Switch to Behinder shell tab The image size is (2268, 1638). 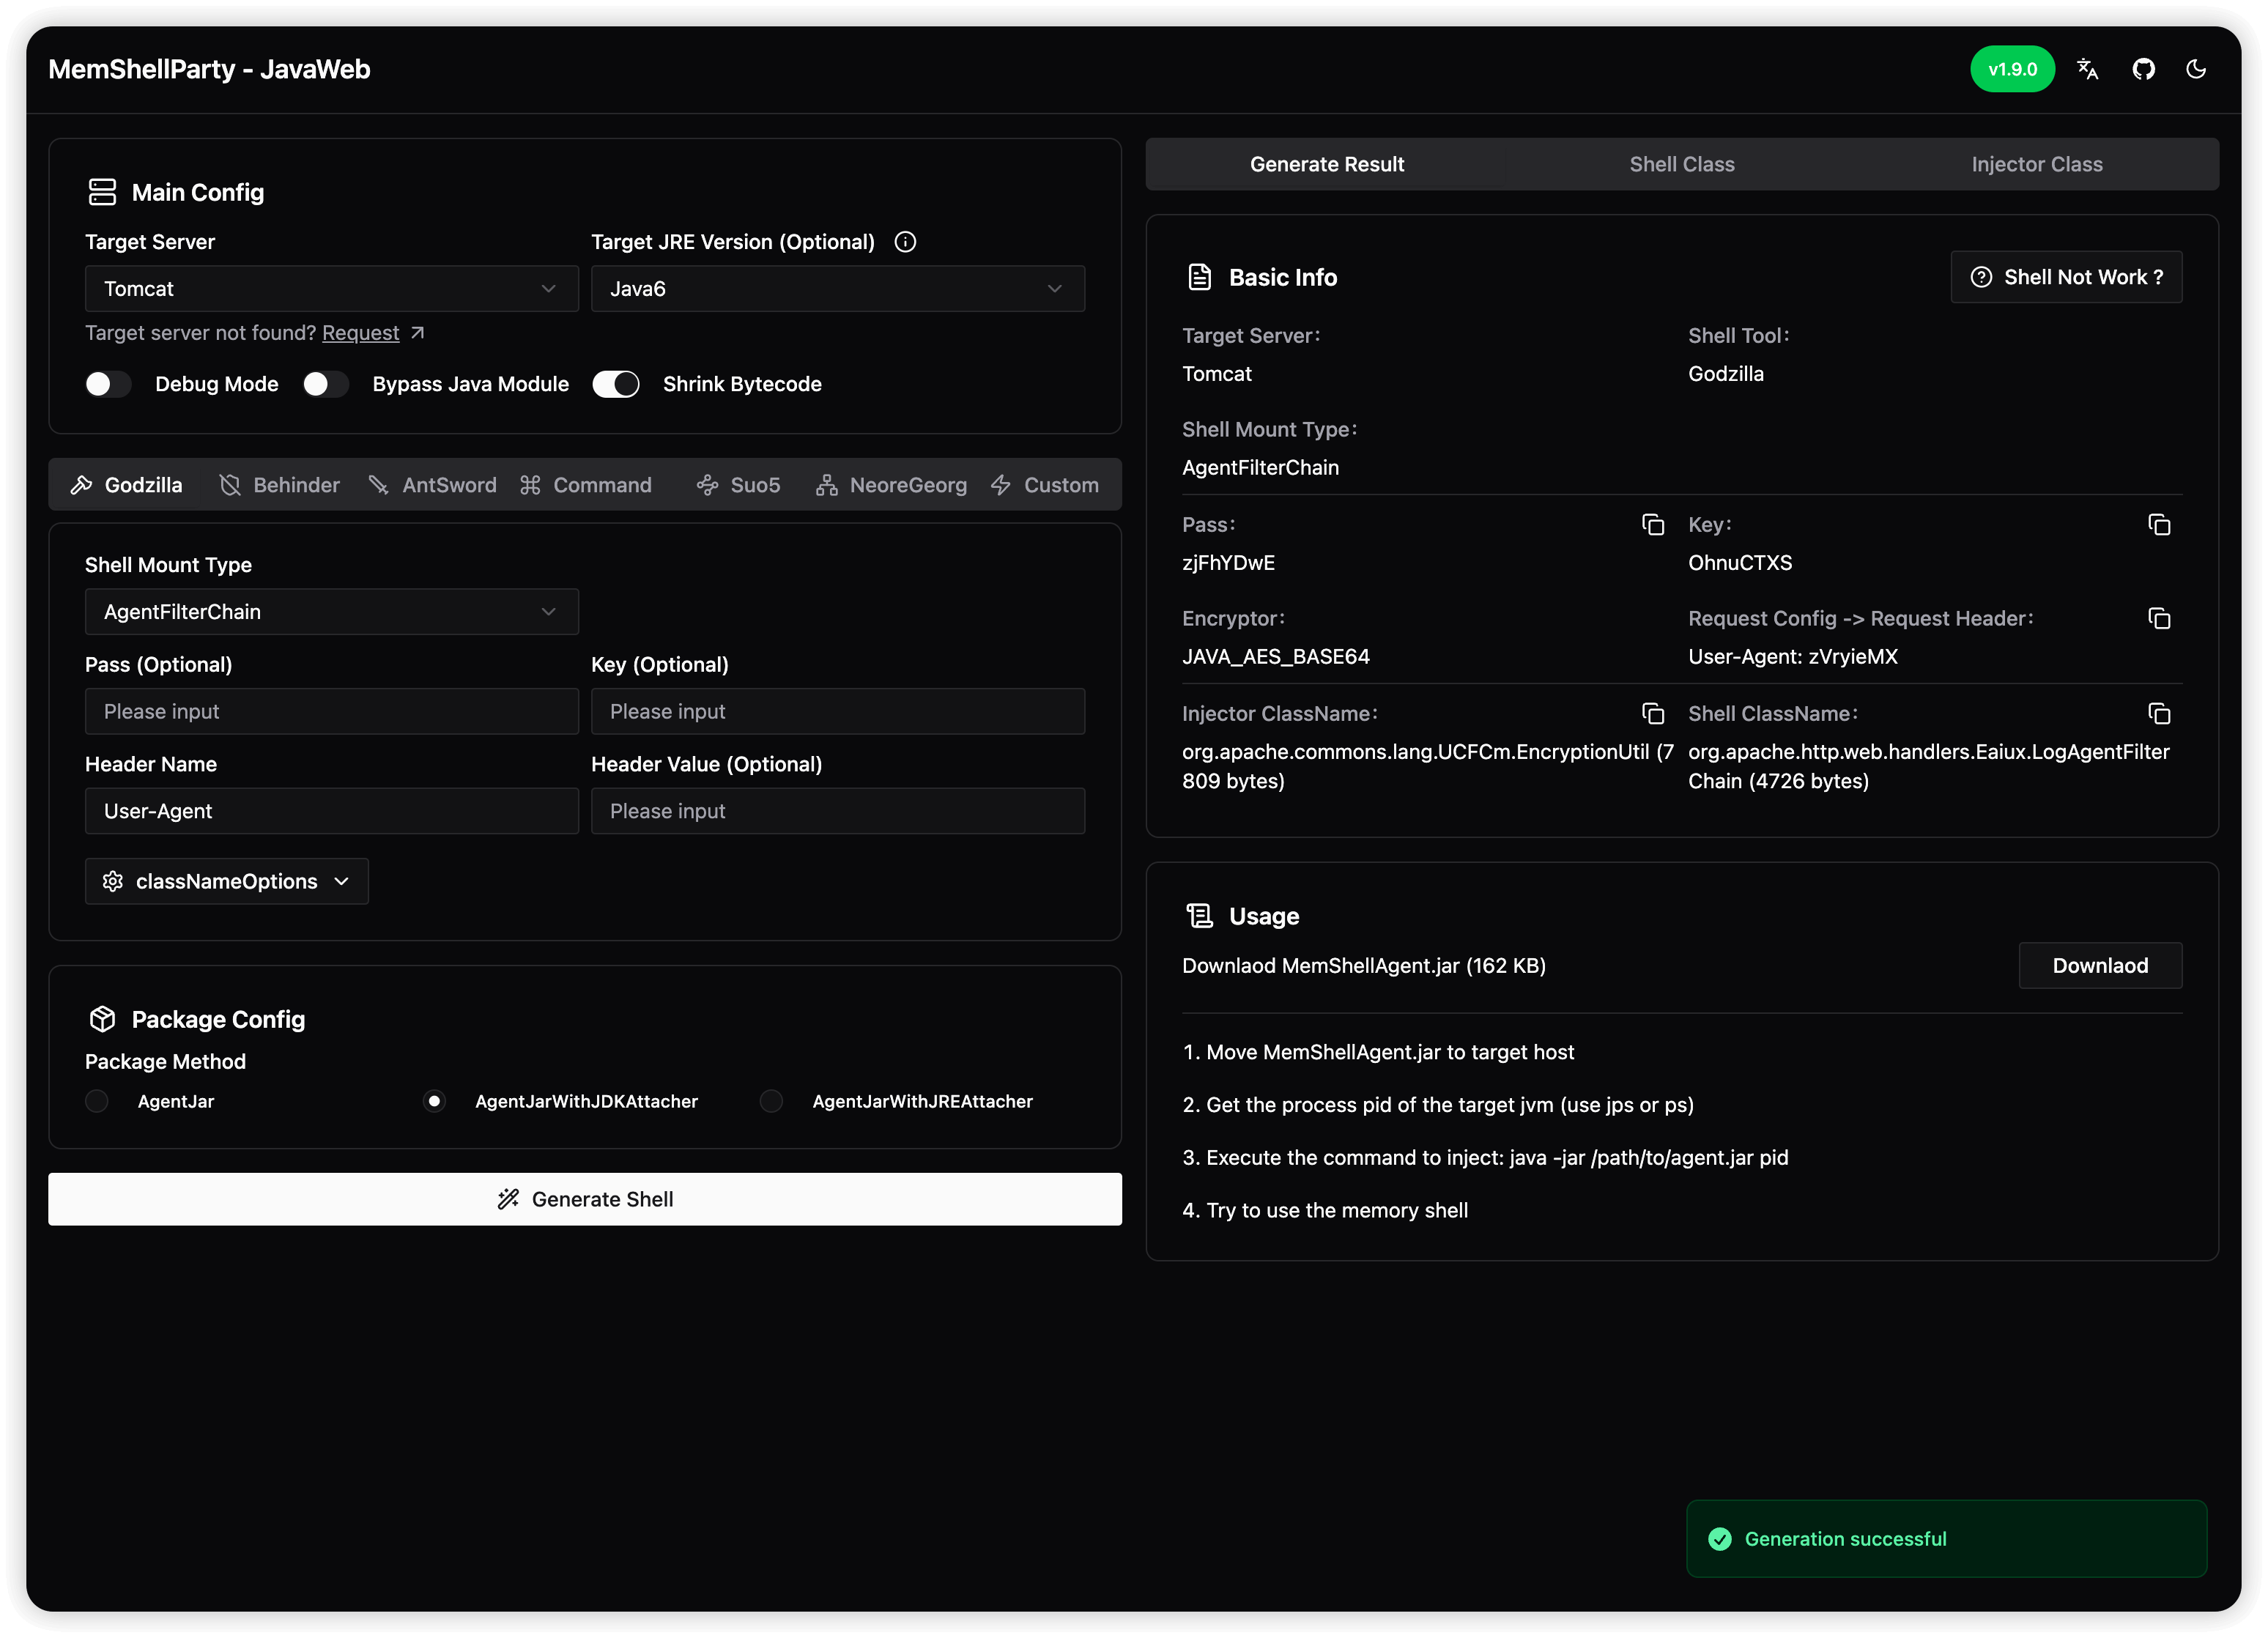pos(279,485)
